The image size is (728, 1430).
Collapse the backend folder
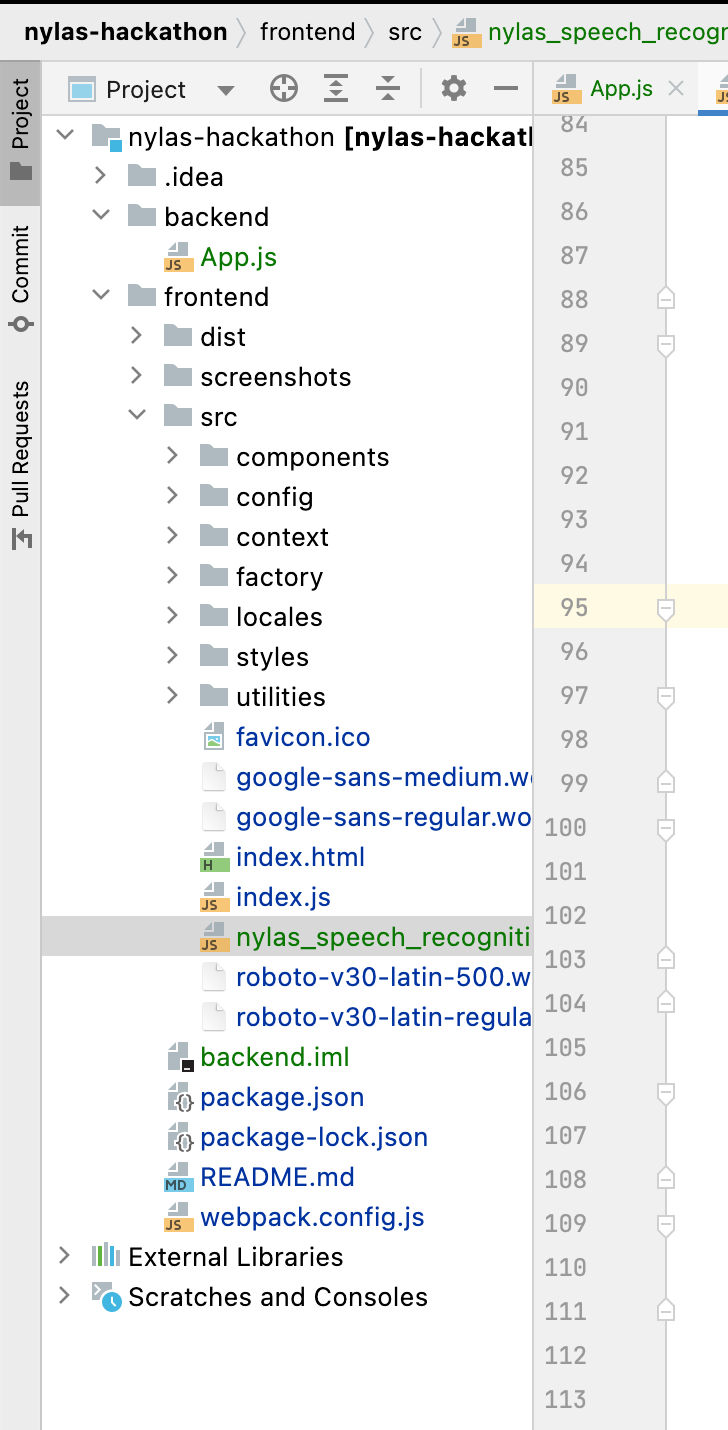point(100,217)
